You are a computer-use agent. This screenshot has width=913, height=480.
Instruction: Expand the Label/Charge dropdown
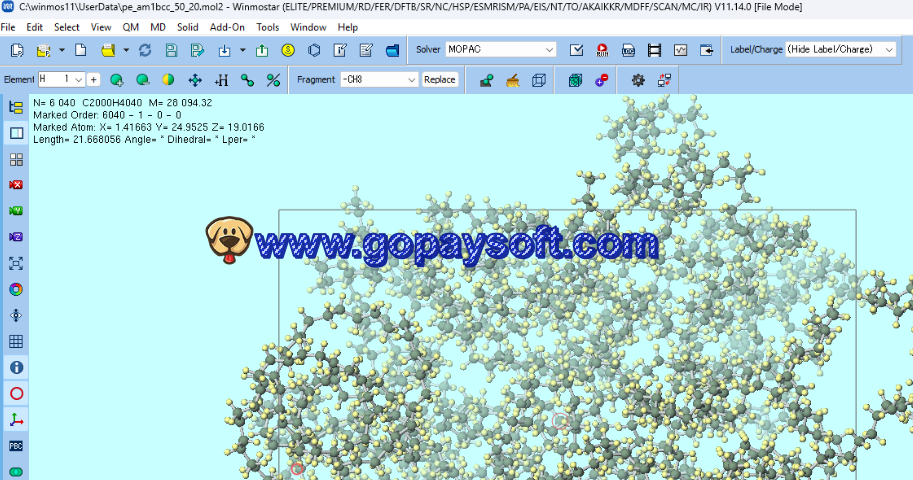(839, 49)
